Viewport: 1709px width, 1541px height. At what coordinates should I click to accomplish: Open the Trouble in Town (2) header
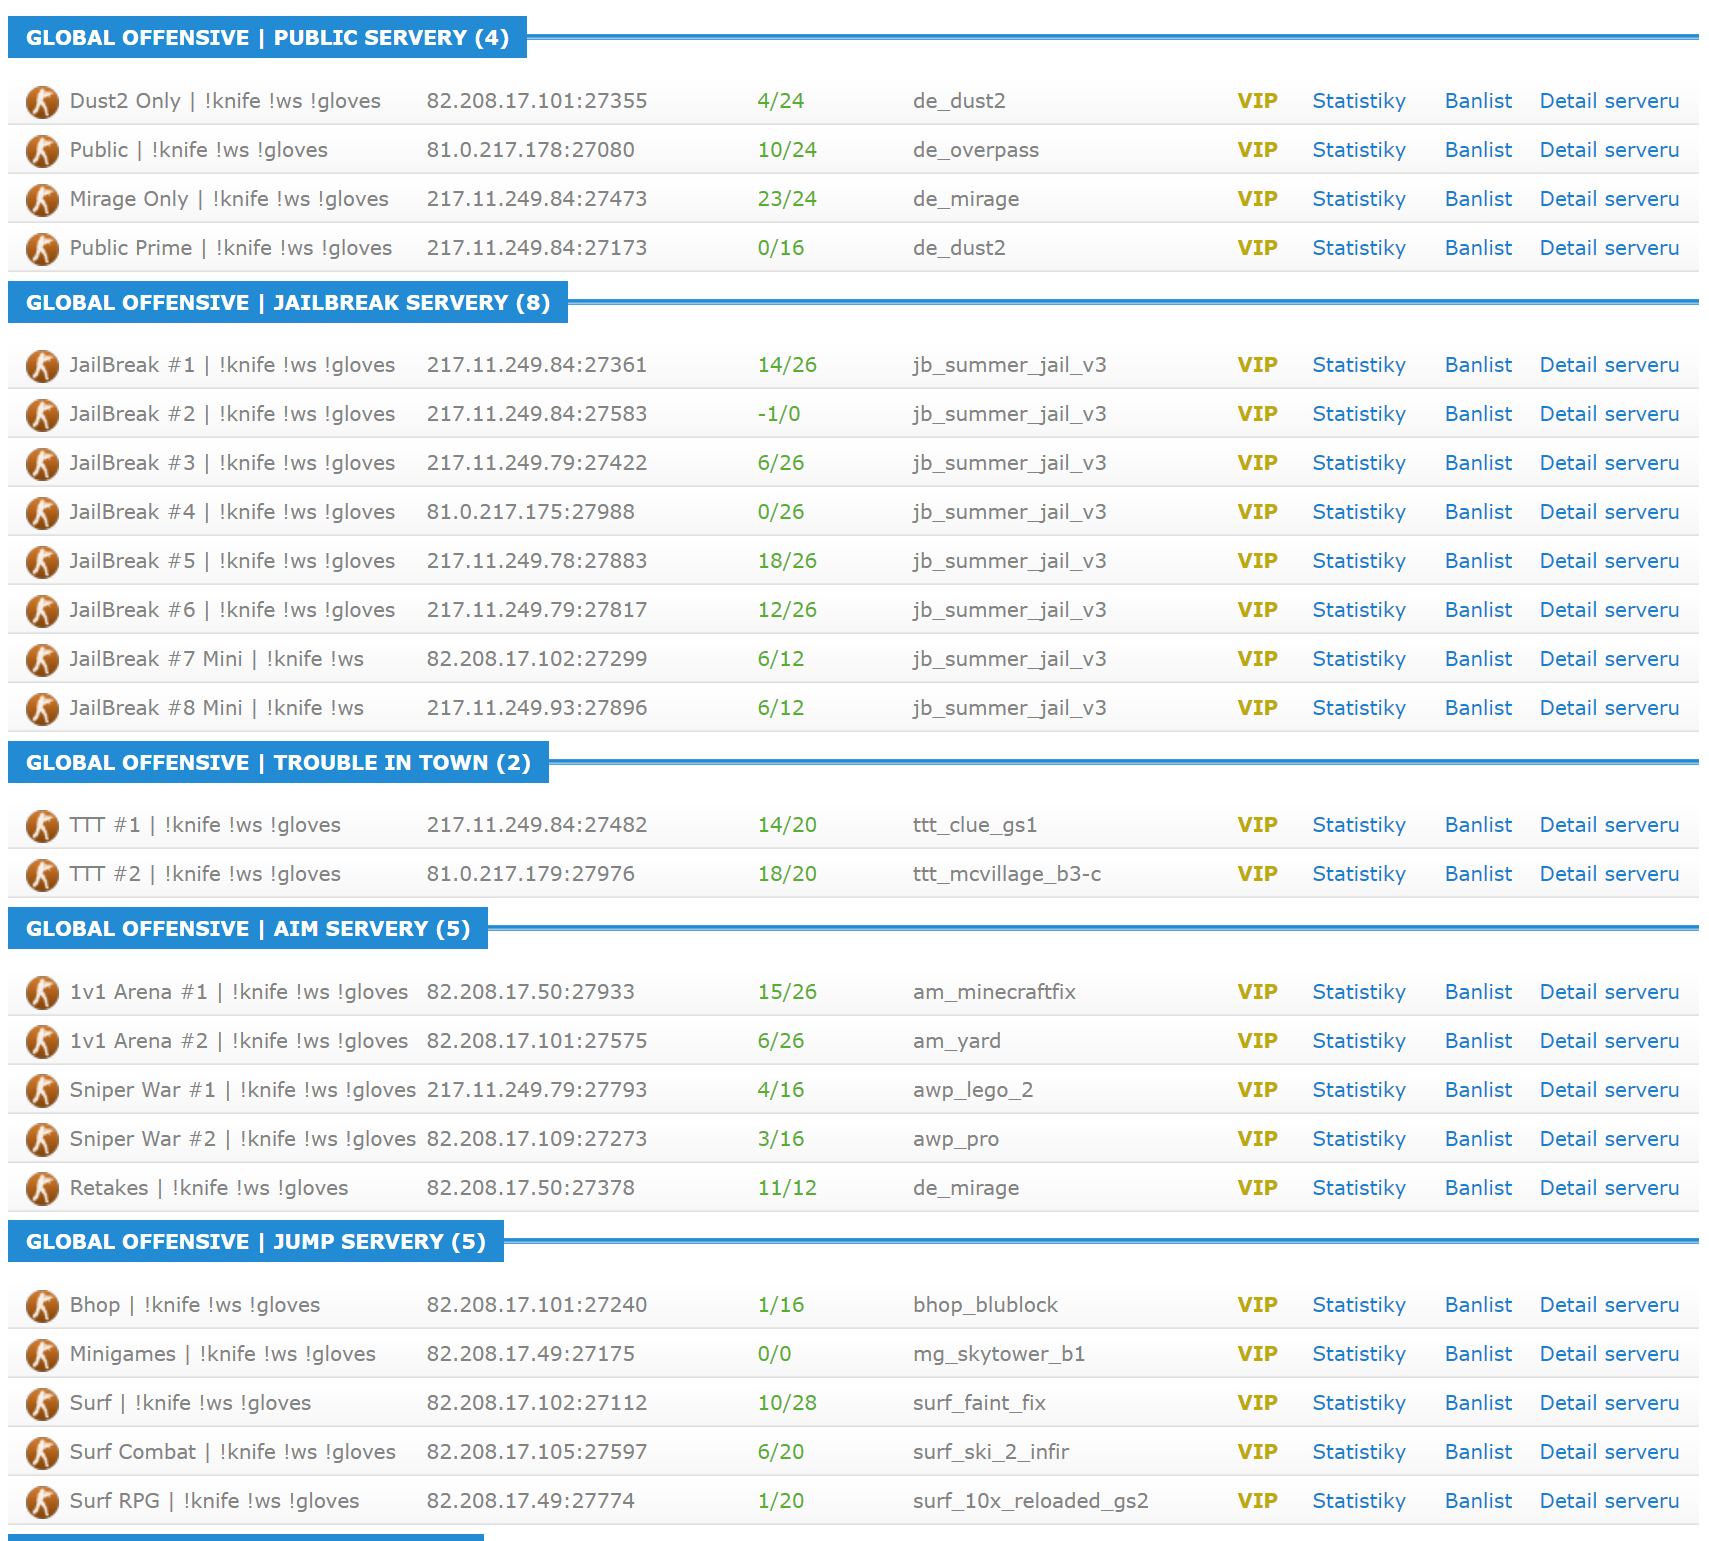[278, 762]
